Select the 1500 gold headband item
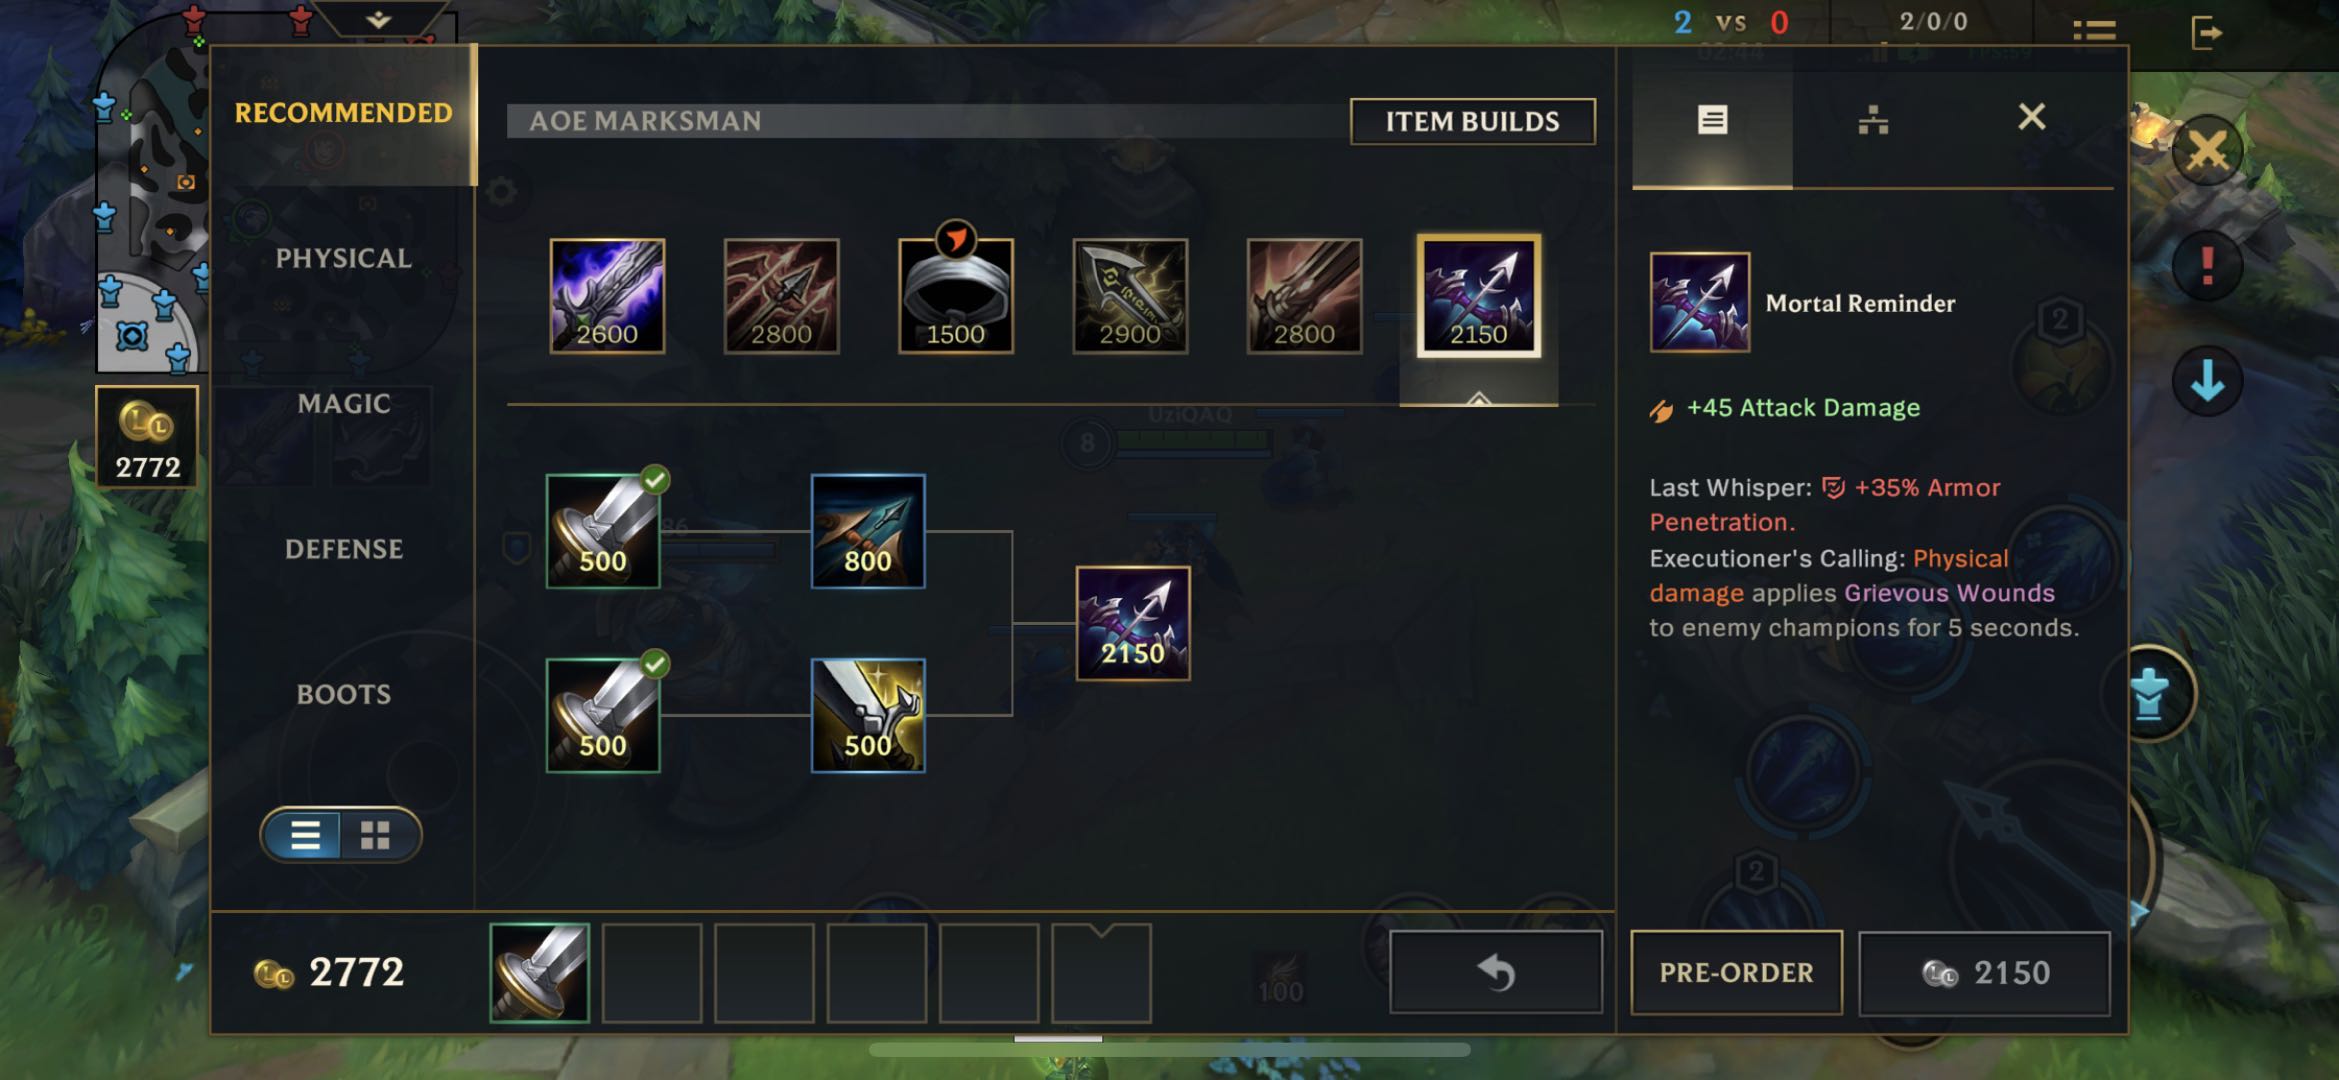Screen dimensions: 2339x1080 click(x=956, y=296)
